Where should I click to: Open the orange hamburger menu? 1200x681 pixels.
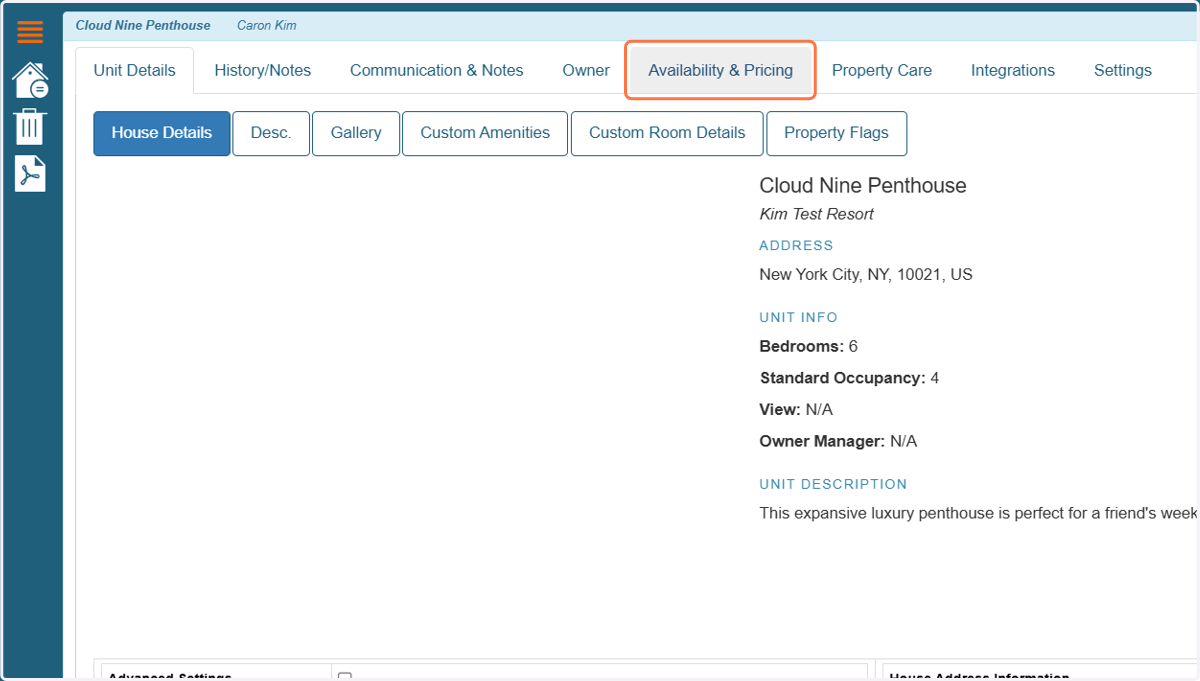[x=30, y=32]
